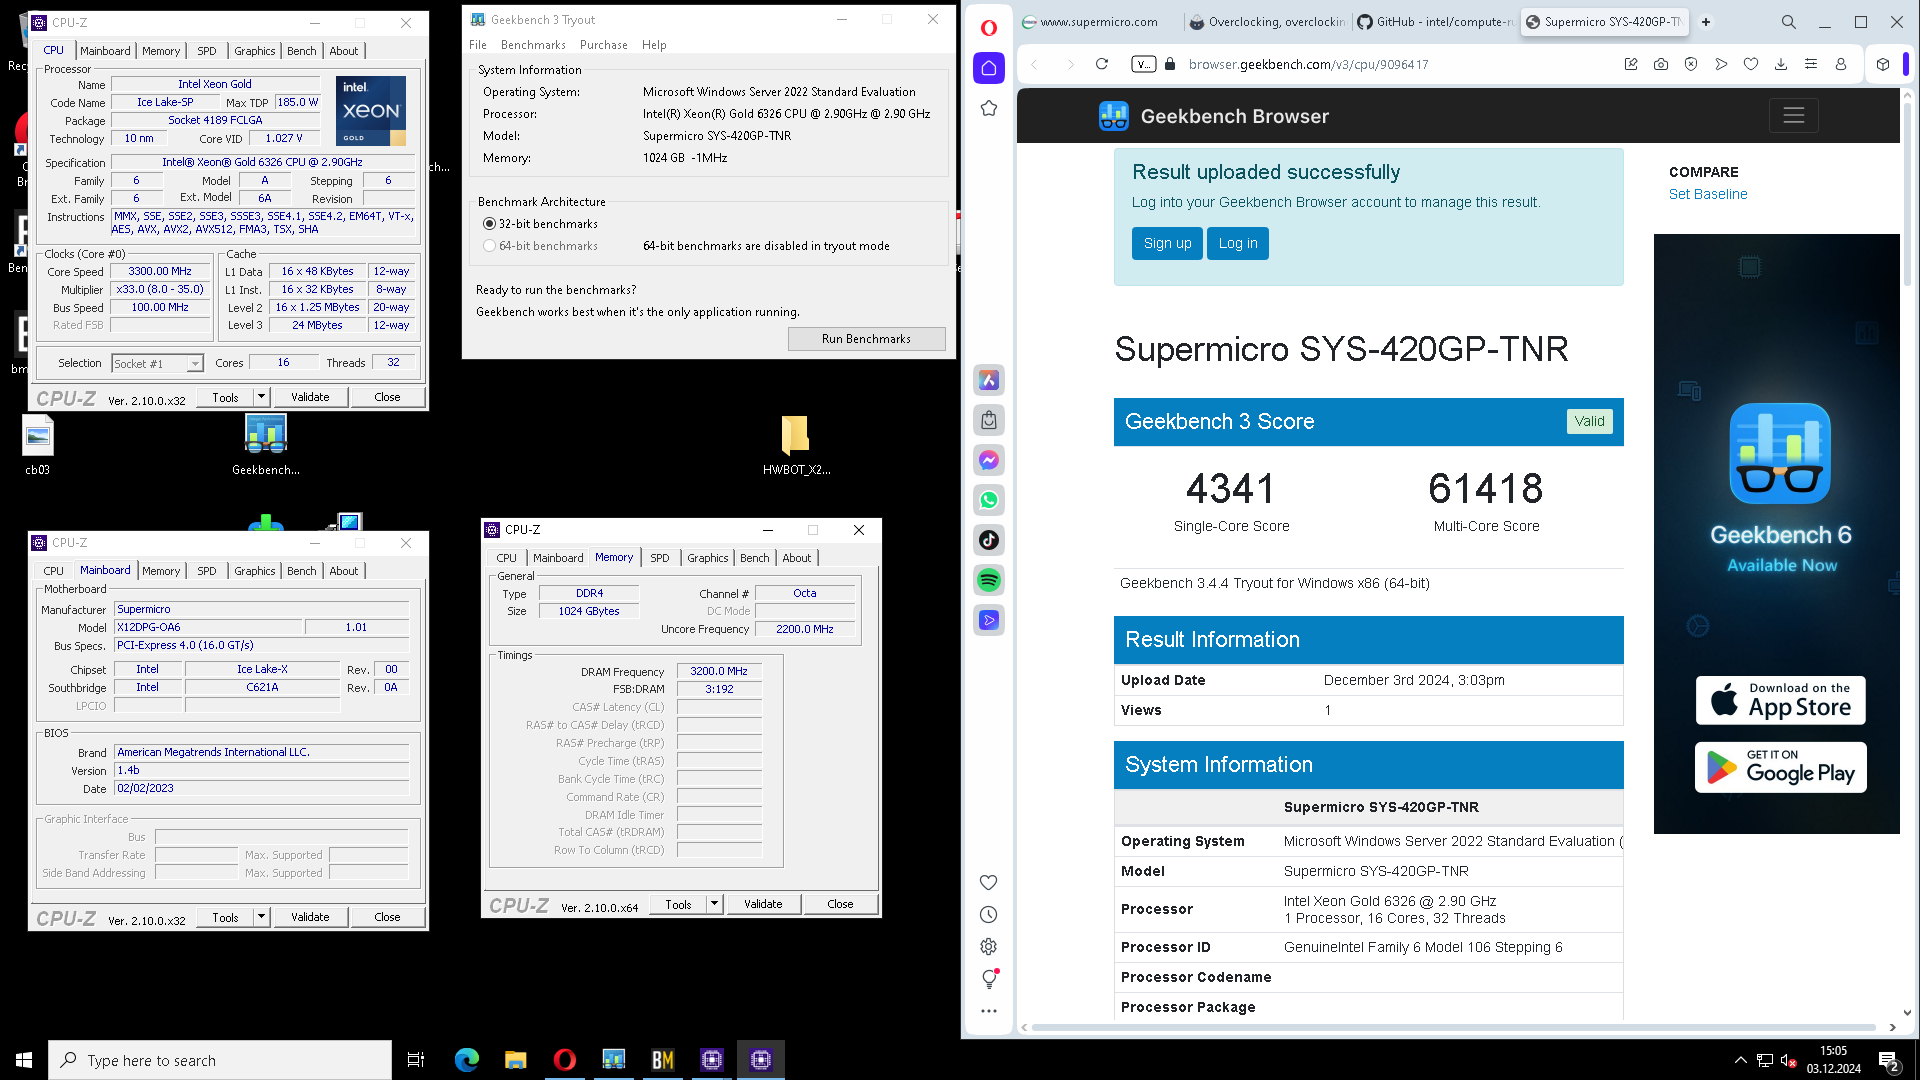Open cb03 image file on desktop

(37, 445)
